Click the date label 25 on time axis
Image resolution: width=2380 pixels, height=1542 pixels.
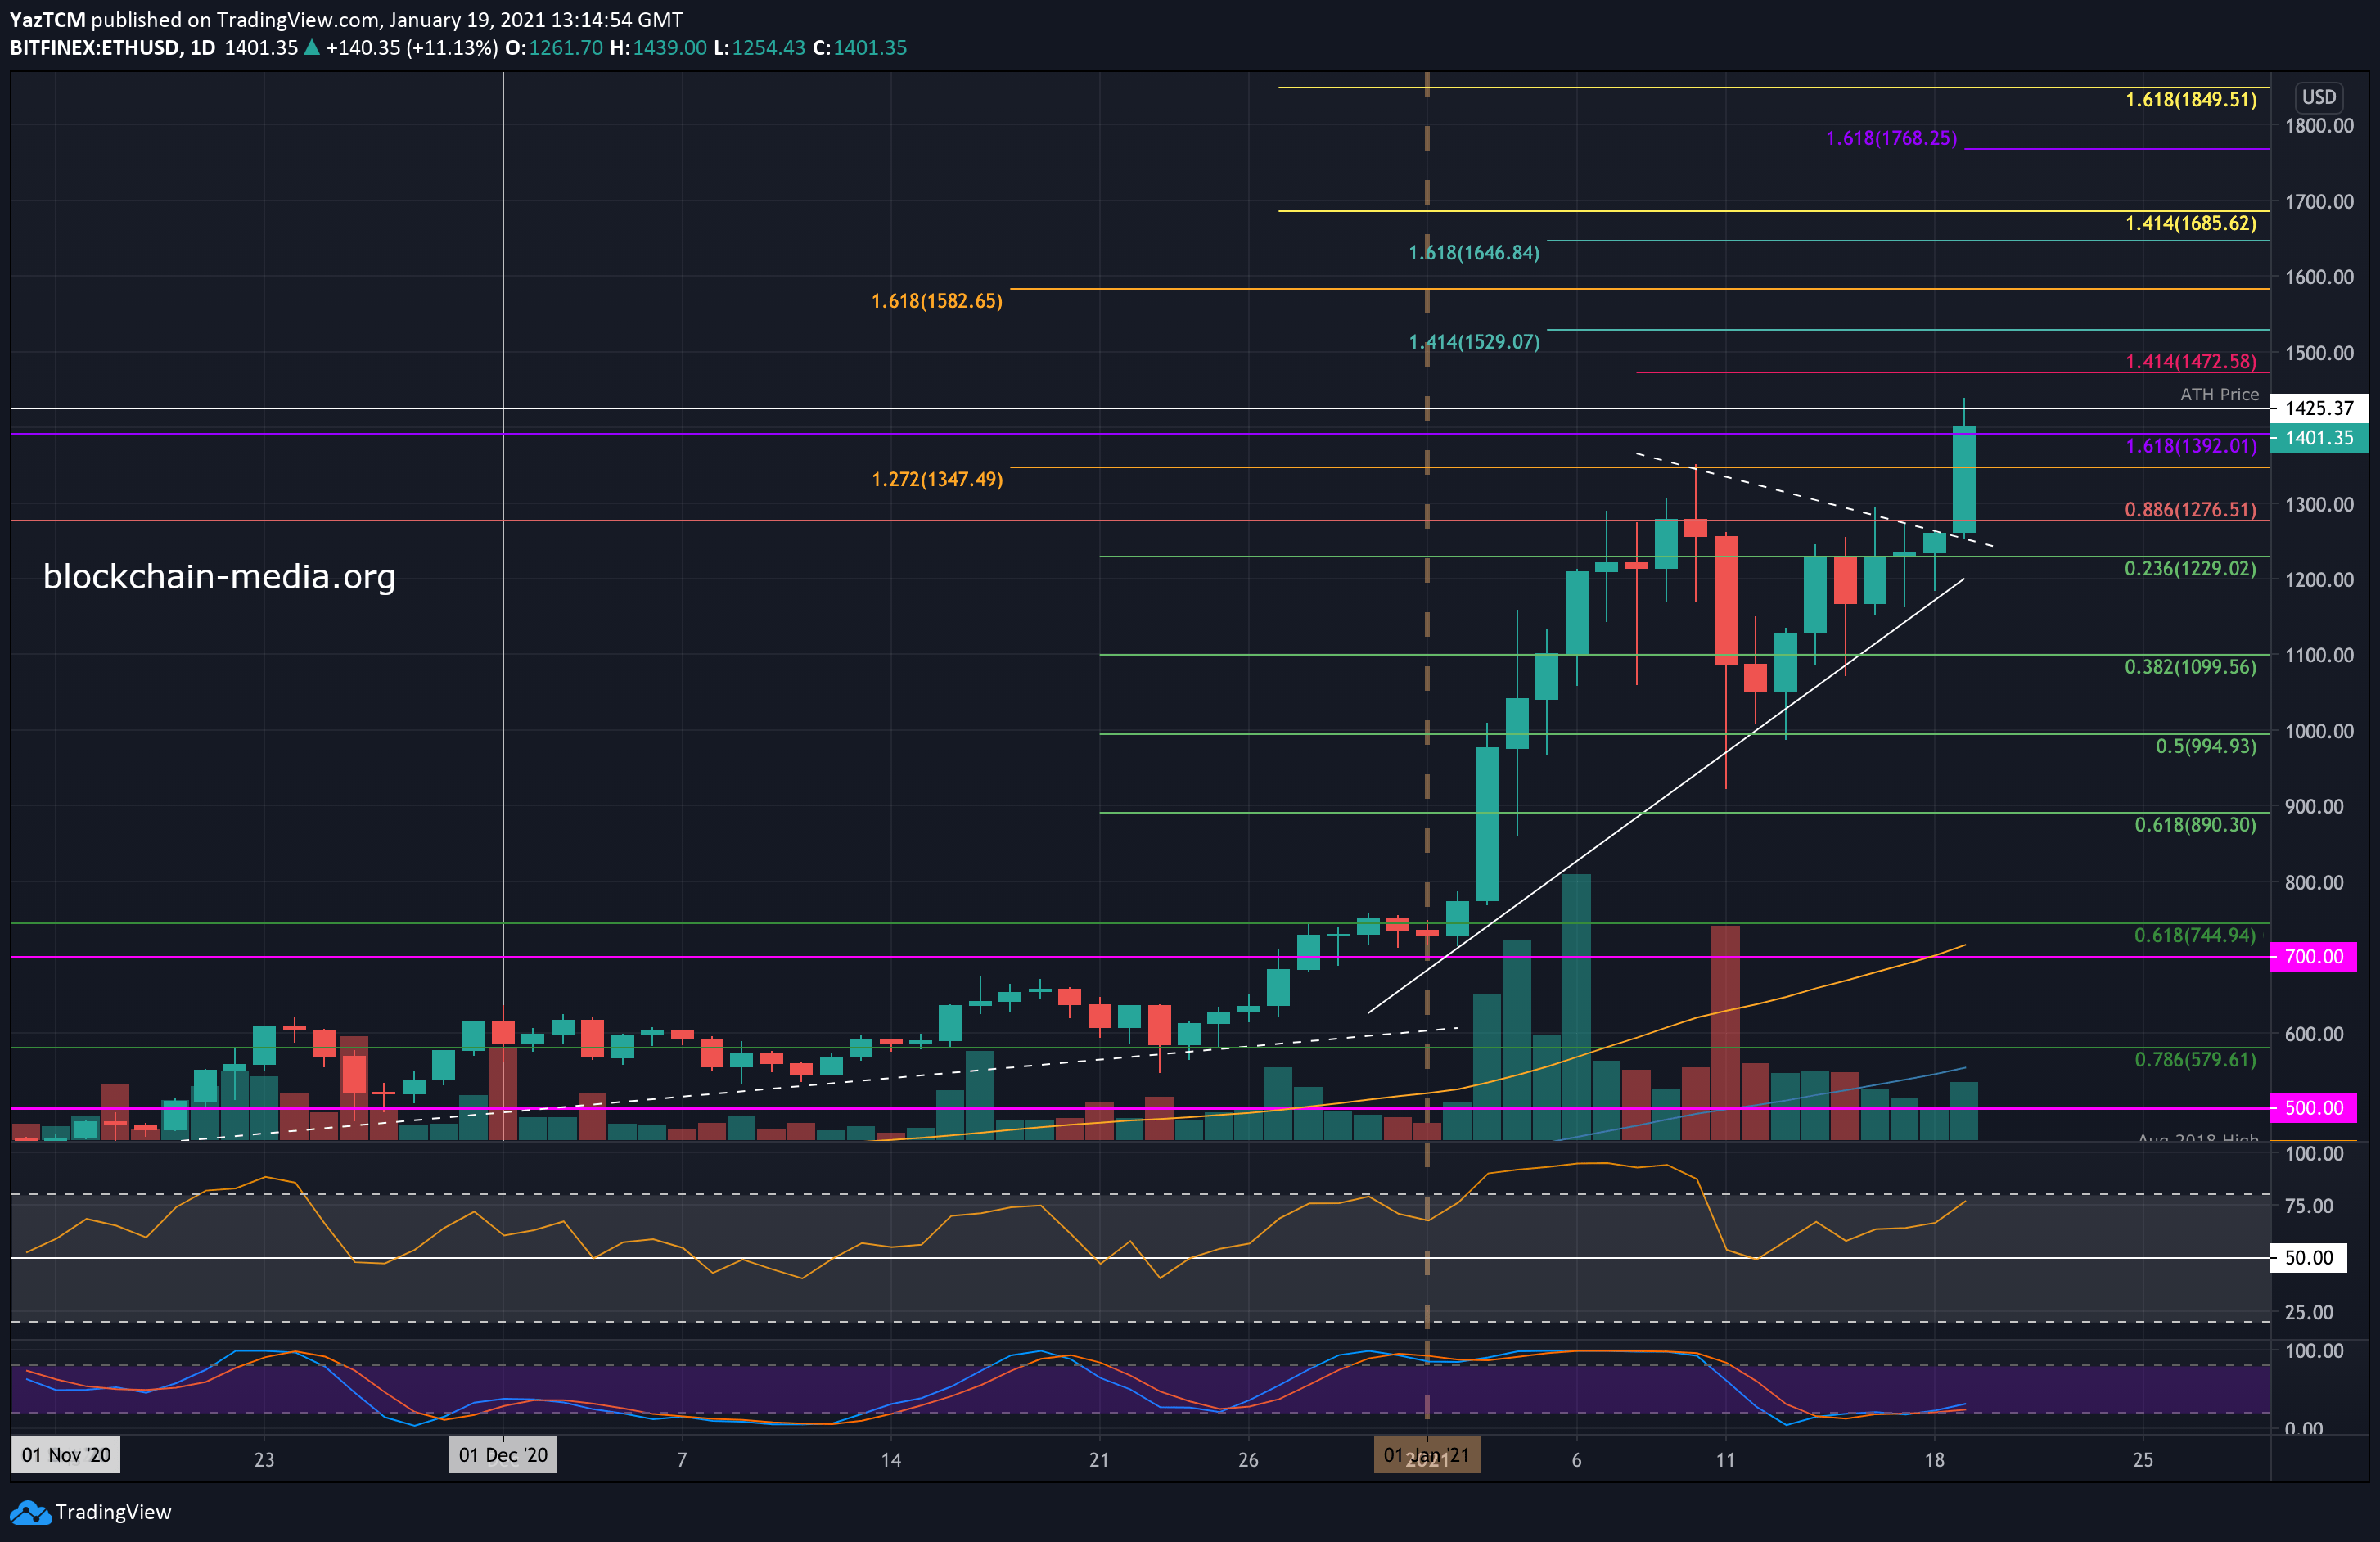pos(2143,1459)
